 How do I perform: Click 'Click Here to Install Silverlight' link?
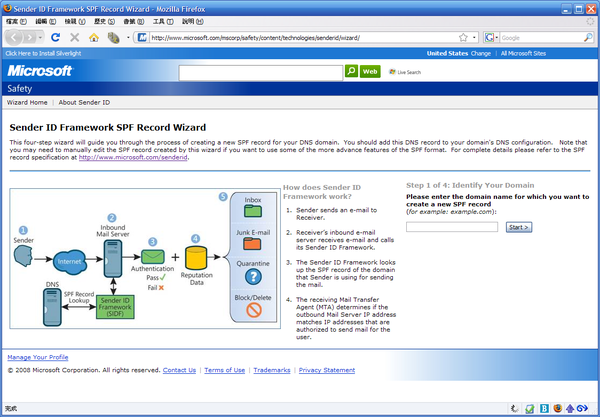point(43,54)
